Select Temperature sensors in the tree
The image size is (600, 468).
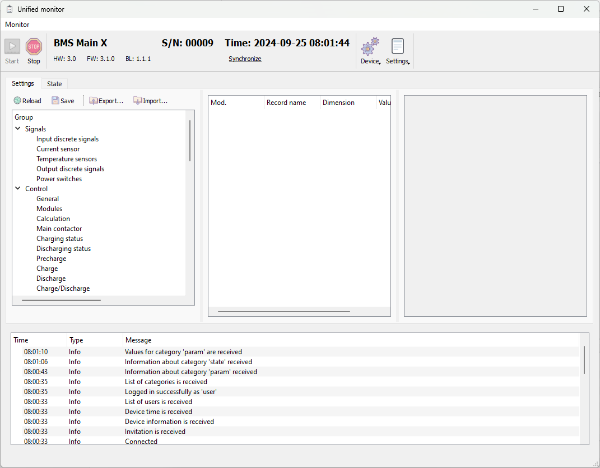(x=67, y=159)
